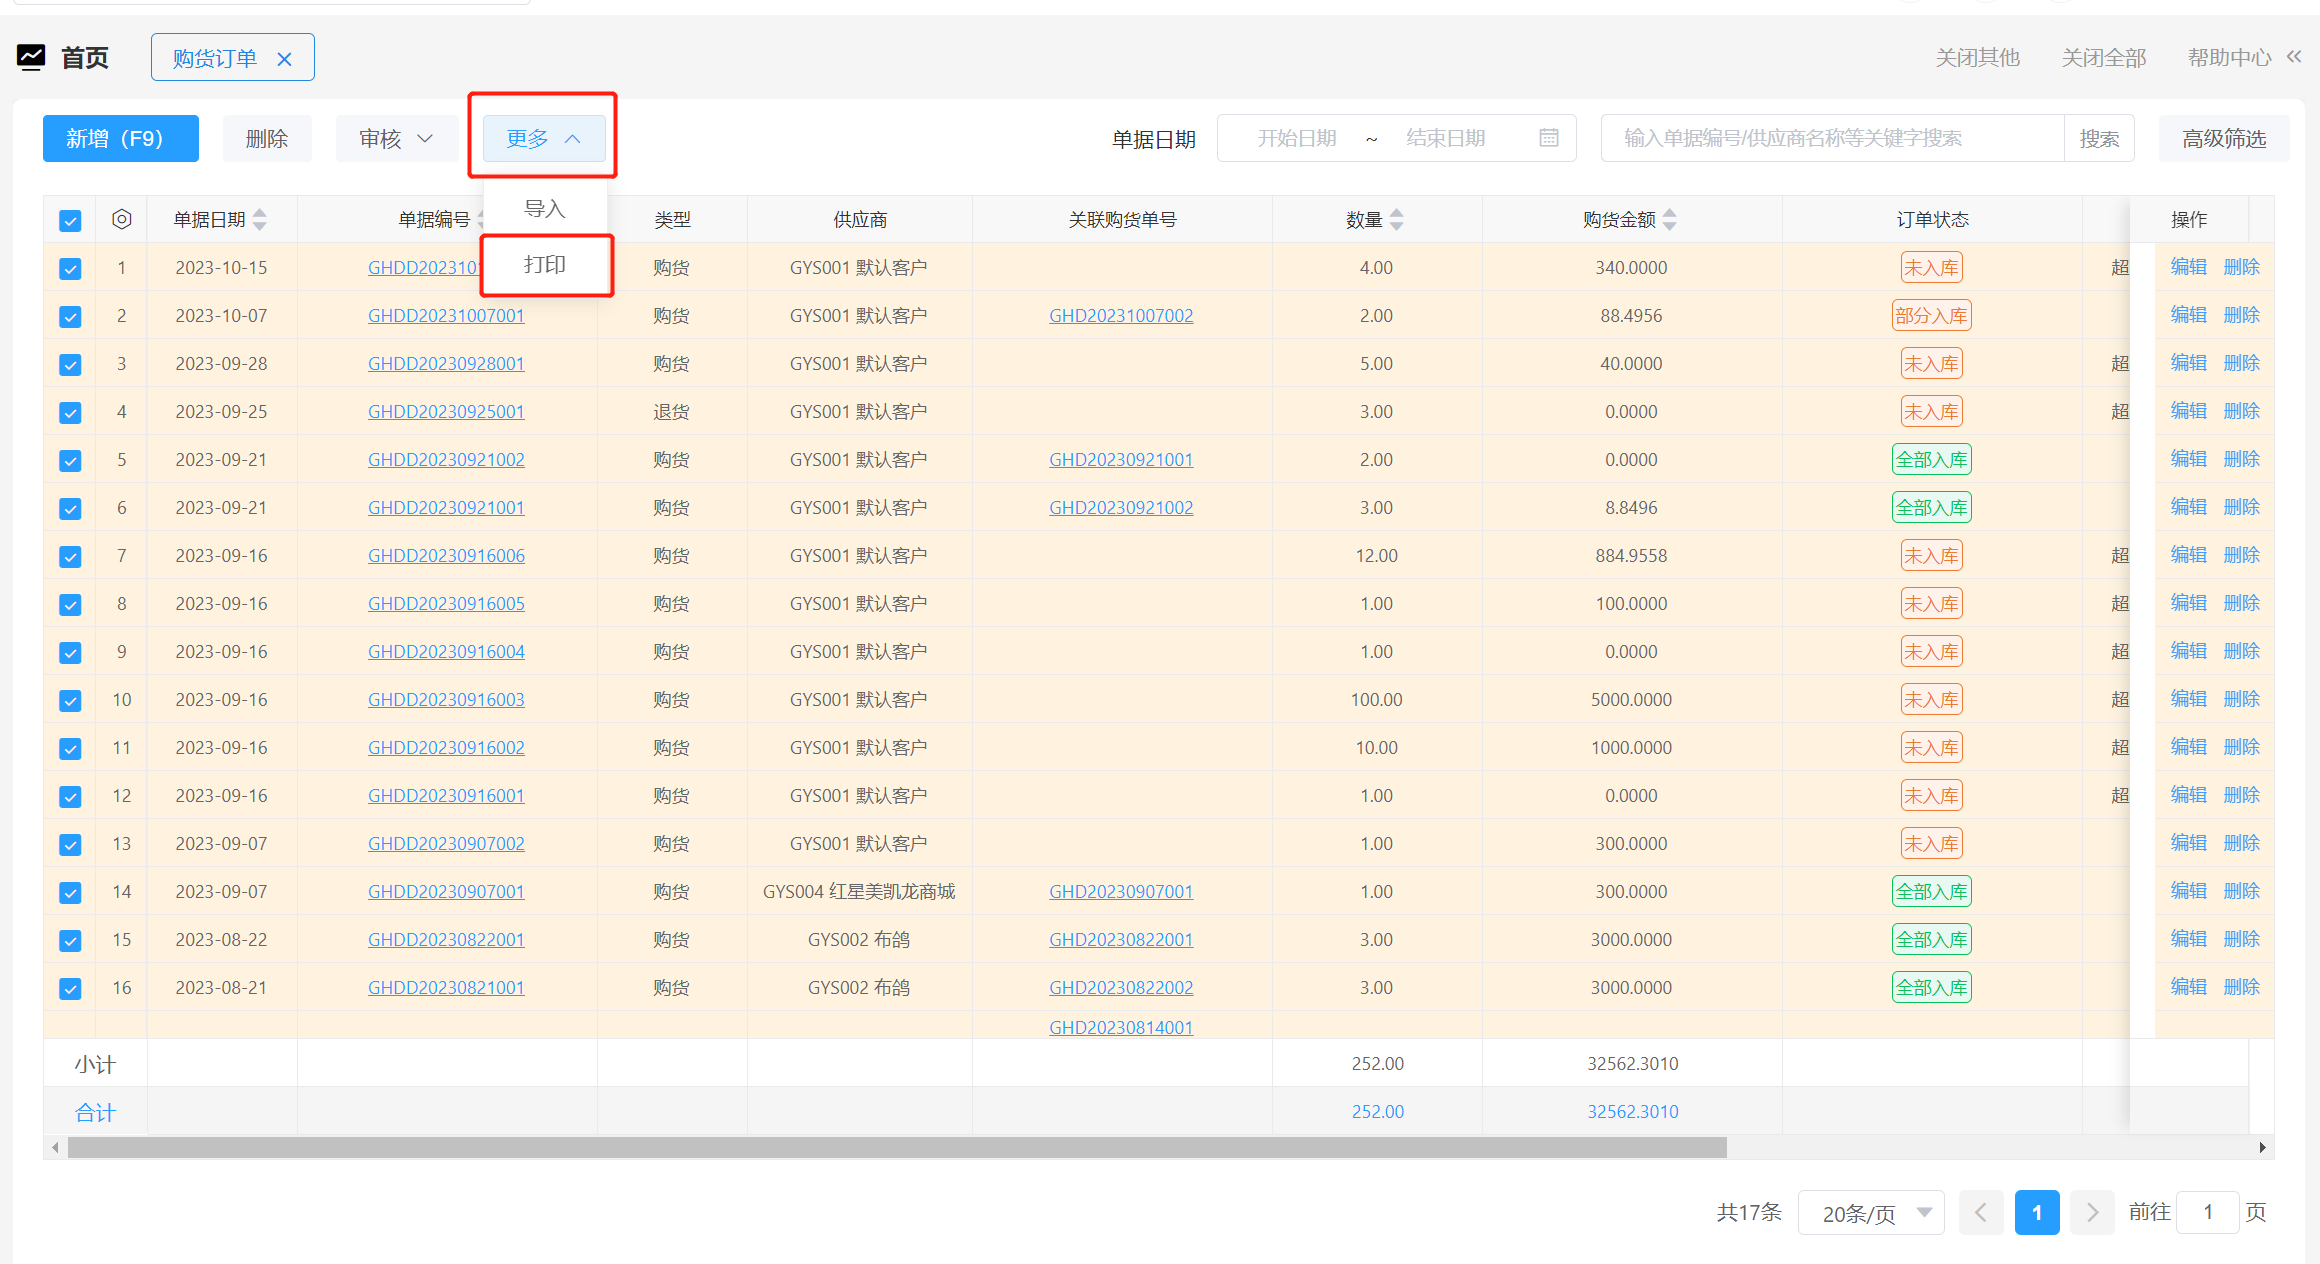Image resolution: width=2320 pixels, height=1264 pixels.
Task: Sort by 单据日期 column arrows
Action: pos(260,219)
